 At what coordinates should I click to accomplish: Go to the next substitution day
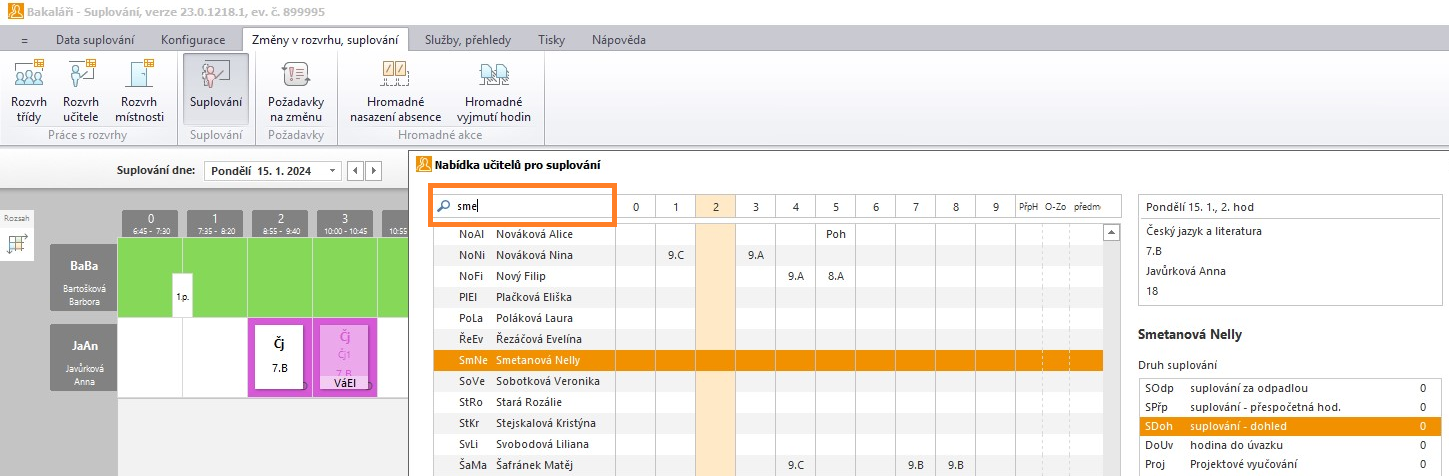[x=374, y=171]
